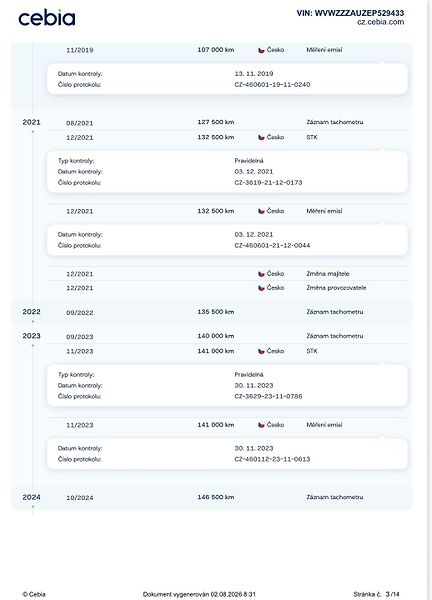This screenshot has width=432, height=600.
Task: Click the 146 500 km mileage value
Action: coord(215,497)
